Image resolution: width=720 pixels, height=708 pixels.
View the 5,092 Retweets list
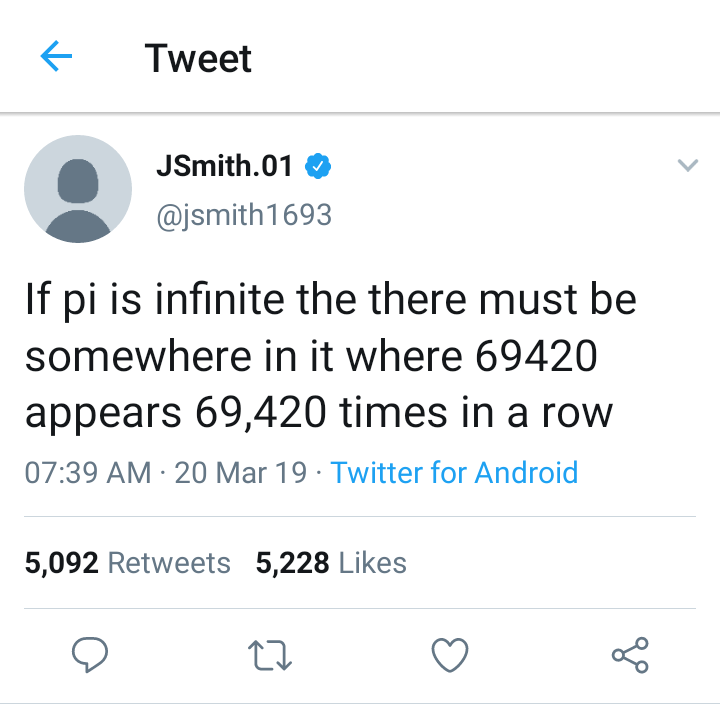pyautogui.click(x=128, y=563)
